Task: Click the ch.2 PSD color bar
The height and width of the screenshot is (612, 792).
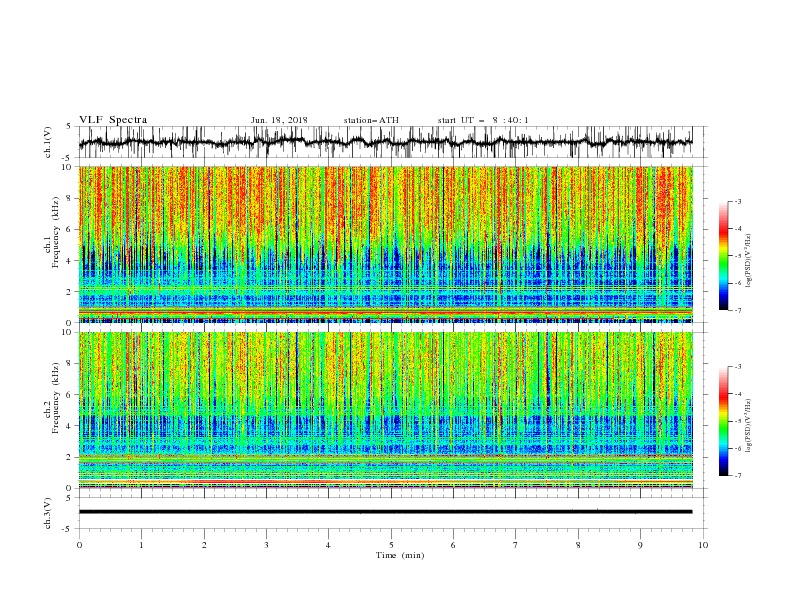Action: pyautogui.click(x=723, y=421)
